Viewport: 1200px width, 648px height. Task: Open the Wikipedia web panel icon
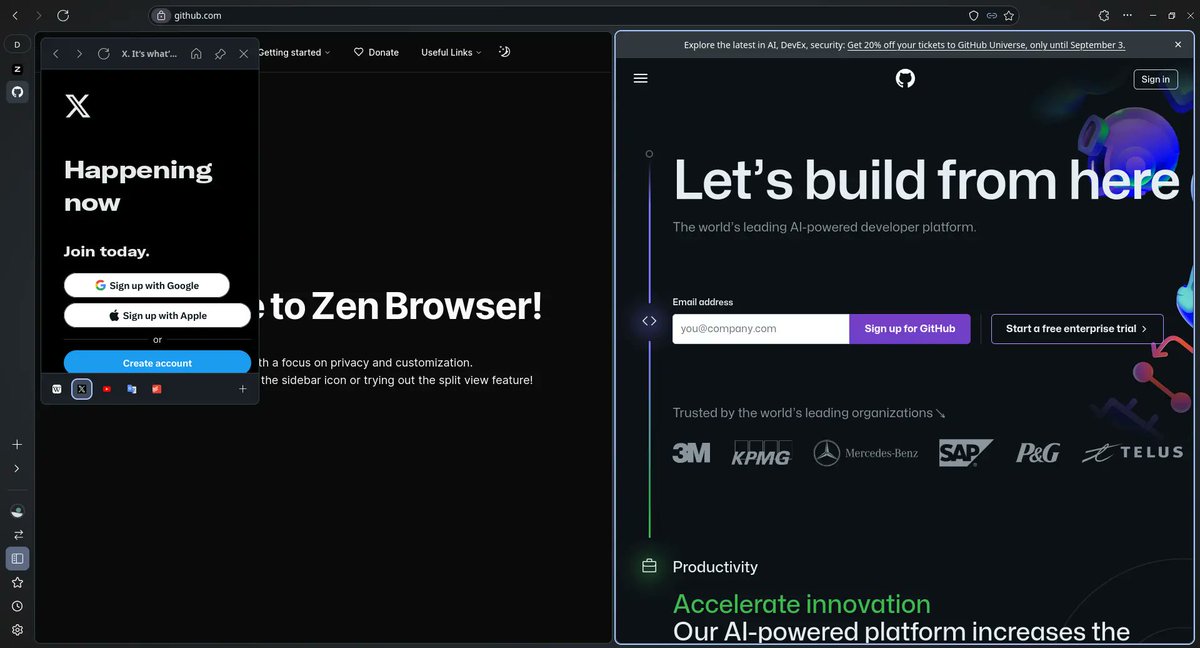coord(57,389)
